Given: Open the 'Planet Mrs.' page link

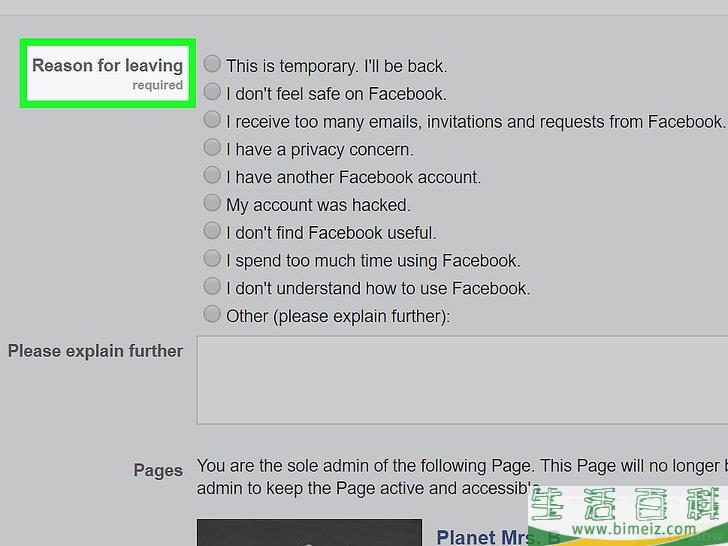Looking at the screenshot, I should pyautogui.click(x=483, y=537).
